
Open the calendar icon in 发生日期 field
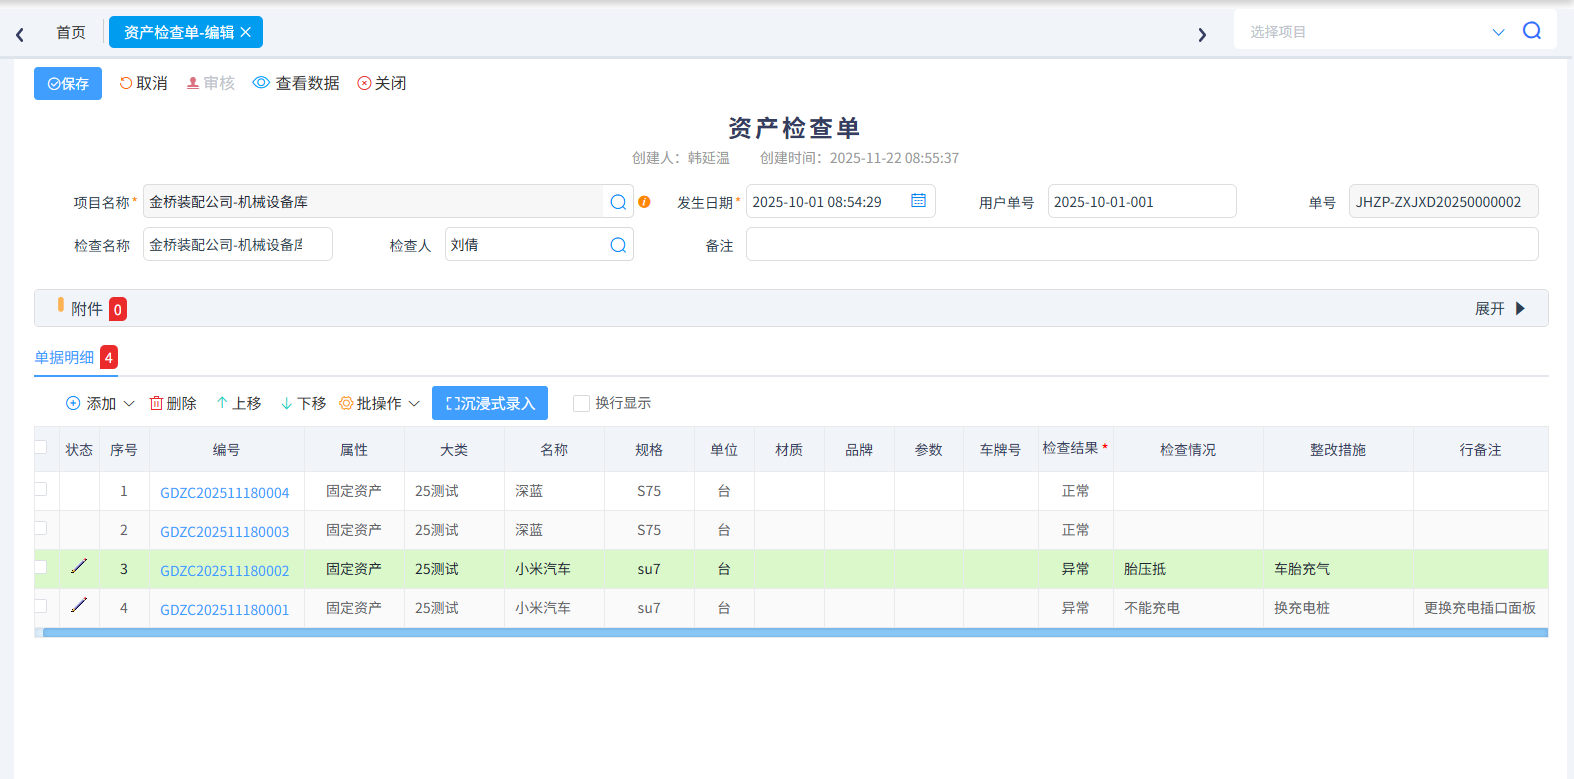(x=918, y=201)
